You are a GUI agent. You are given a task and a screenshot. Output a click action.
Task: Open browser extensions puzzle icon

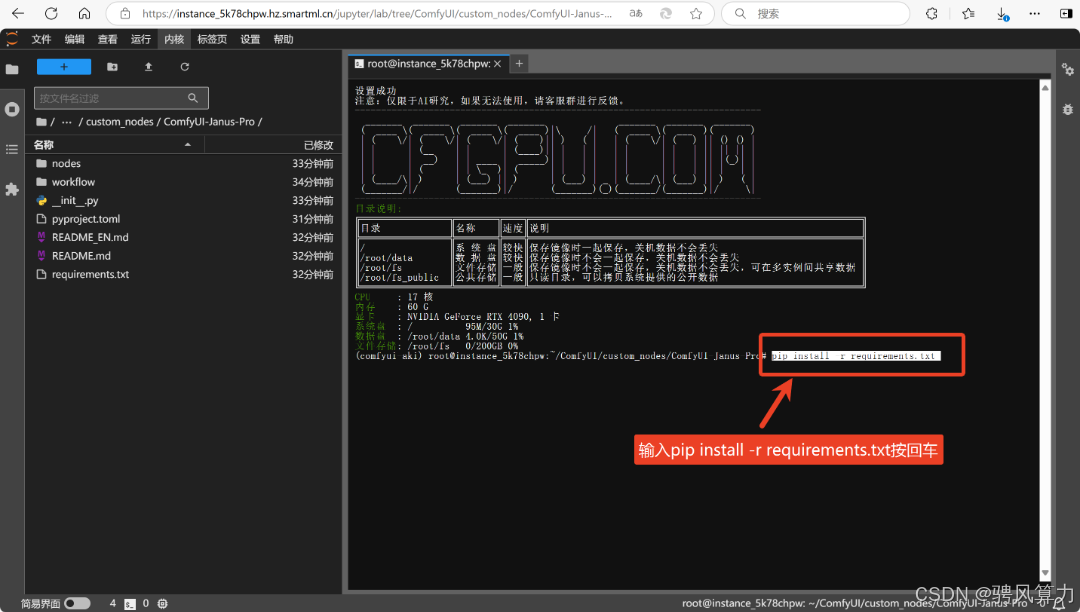tap(932, 13)
